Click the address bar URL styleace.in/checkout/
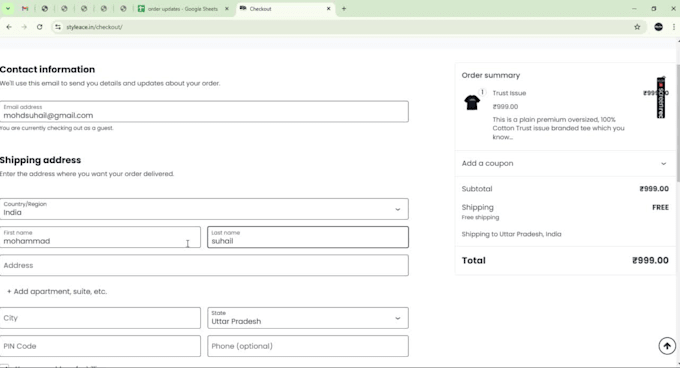Image resolution: width=680 pixels, height=368 pixels. pyautogui.click(x=94, y=27)
